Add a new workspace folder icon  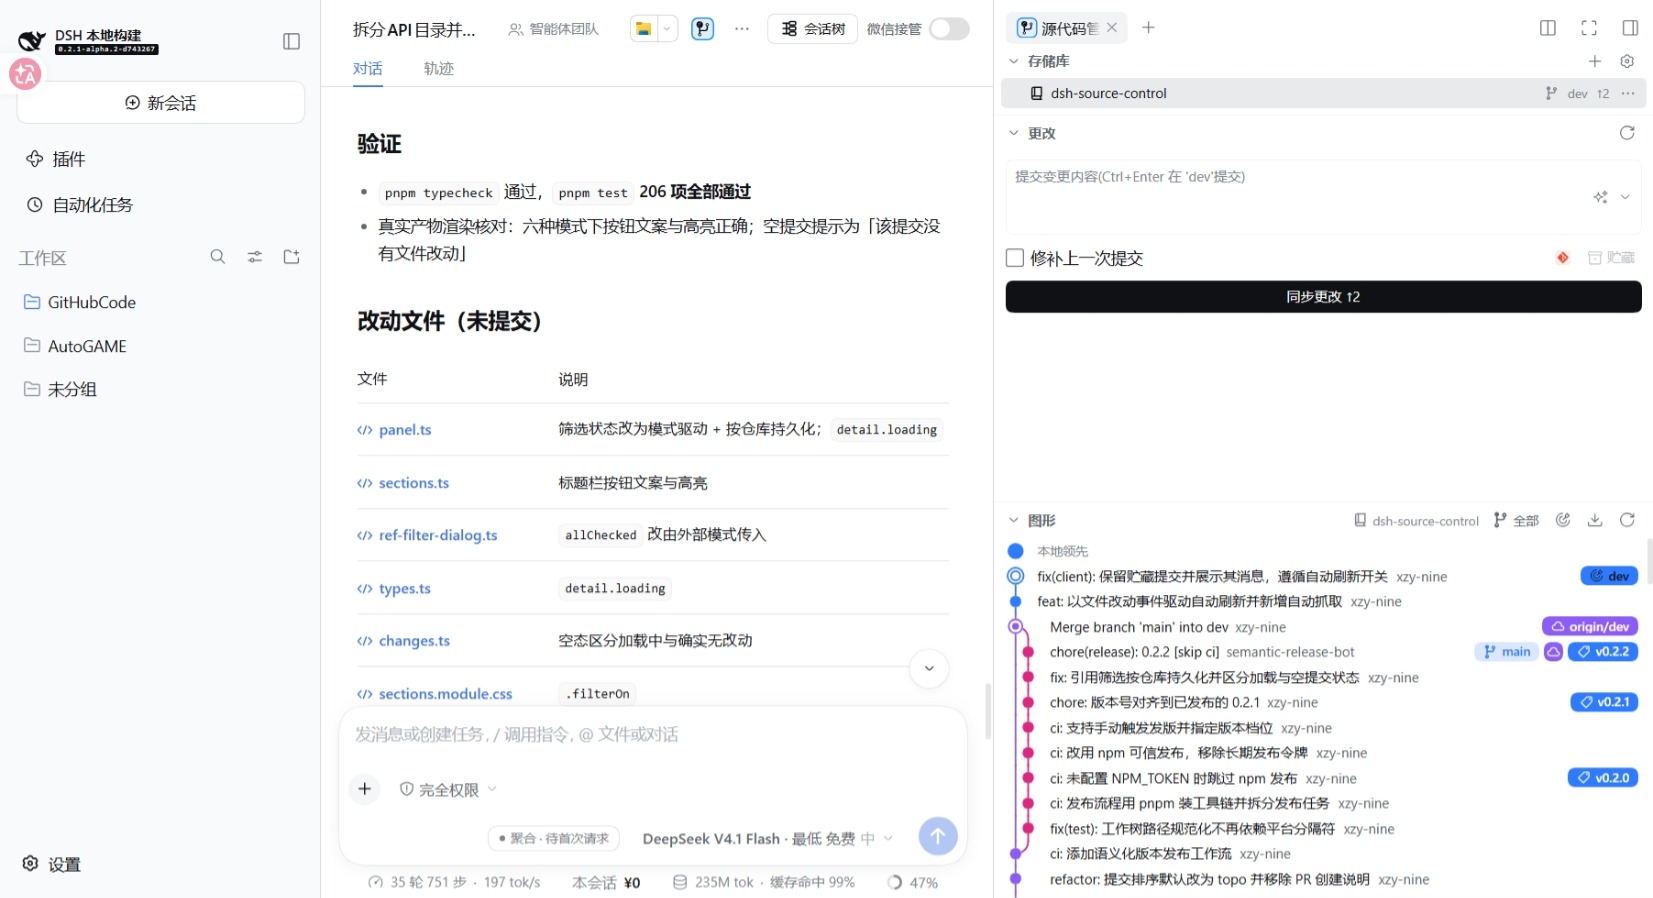[x=292, y=257]
